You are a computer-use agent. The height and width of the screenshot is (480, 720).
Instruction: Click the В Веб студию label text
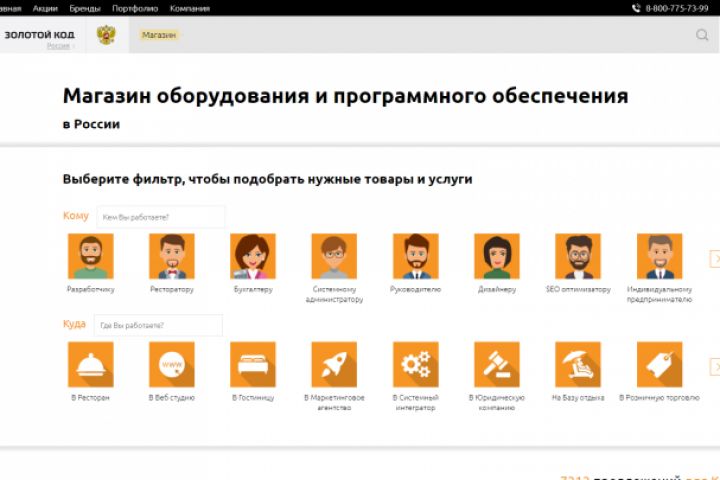pos(172,398)
